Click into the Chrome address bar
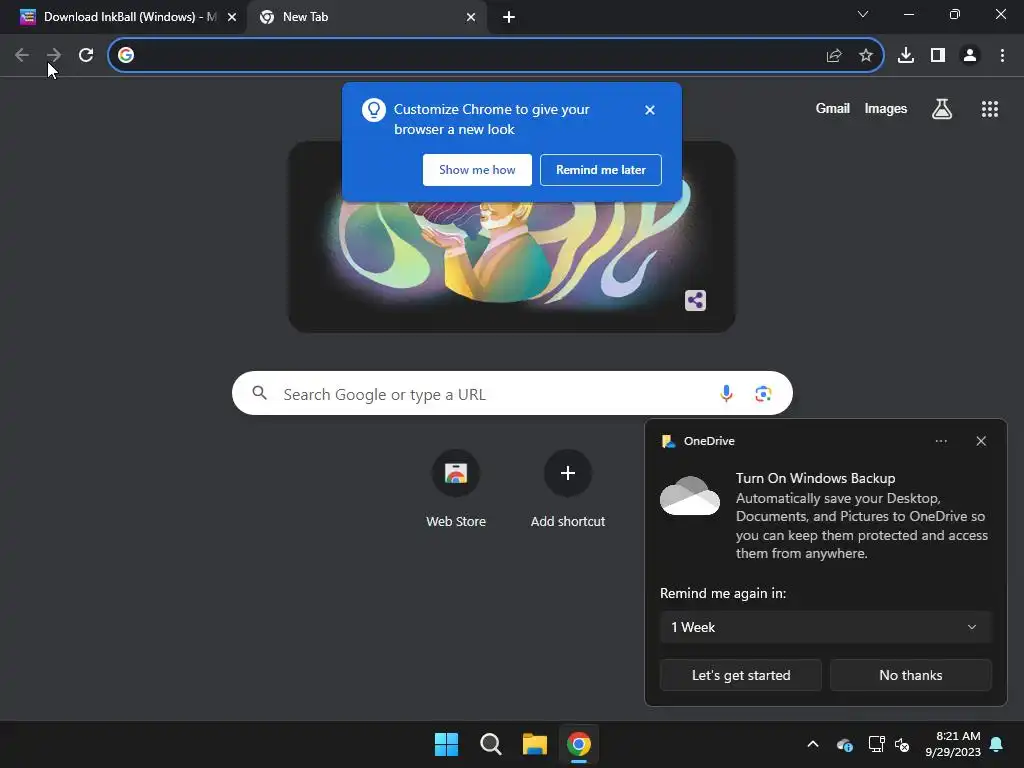Image resolution: width=1024 pixels, height=768 pixels. pyautogui.click(x=496, y=55)
